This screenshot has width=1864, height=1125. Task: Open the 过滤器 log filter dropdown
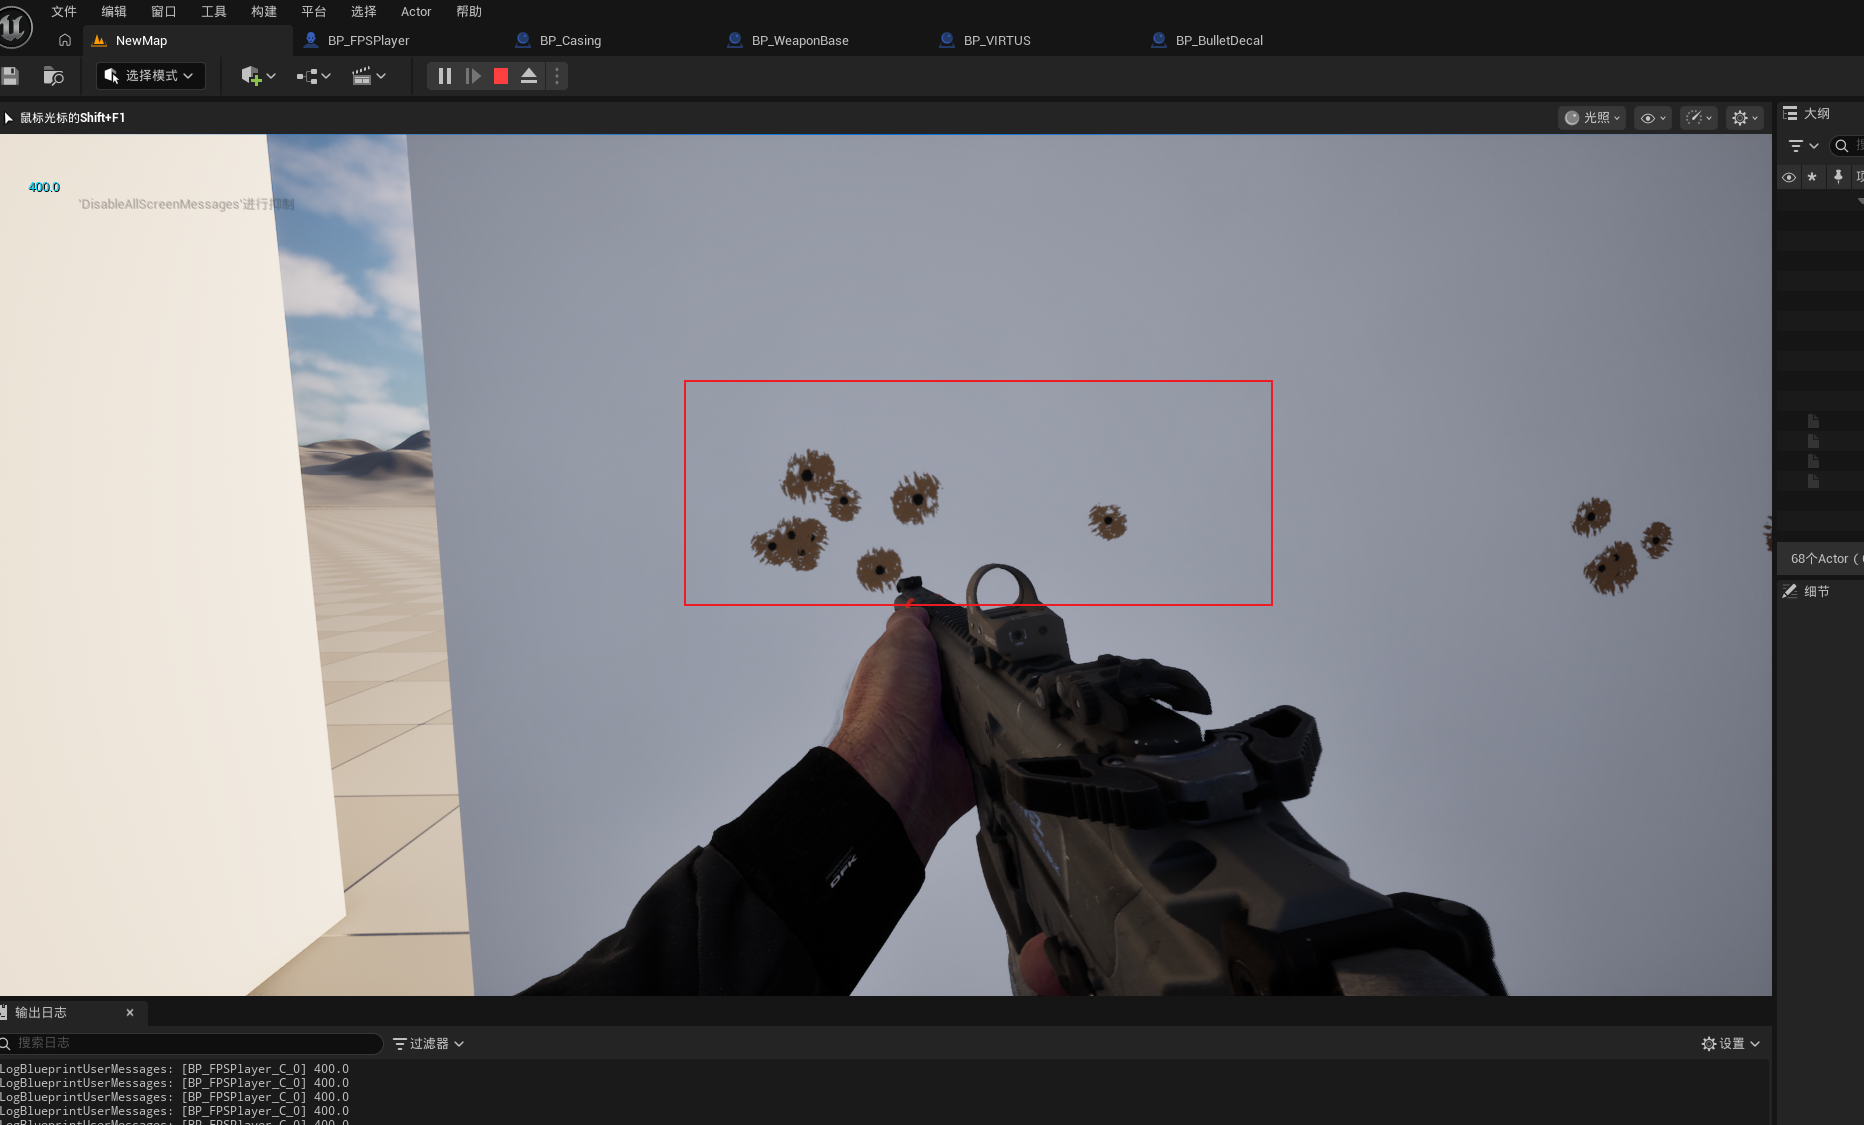(429, 1044)
